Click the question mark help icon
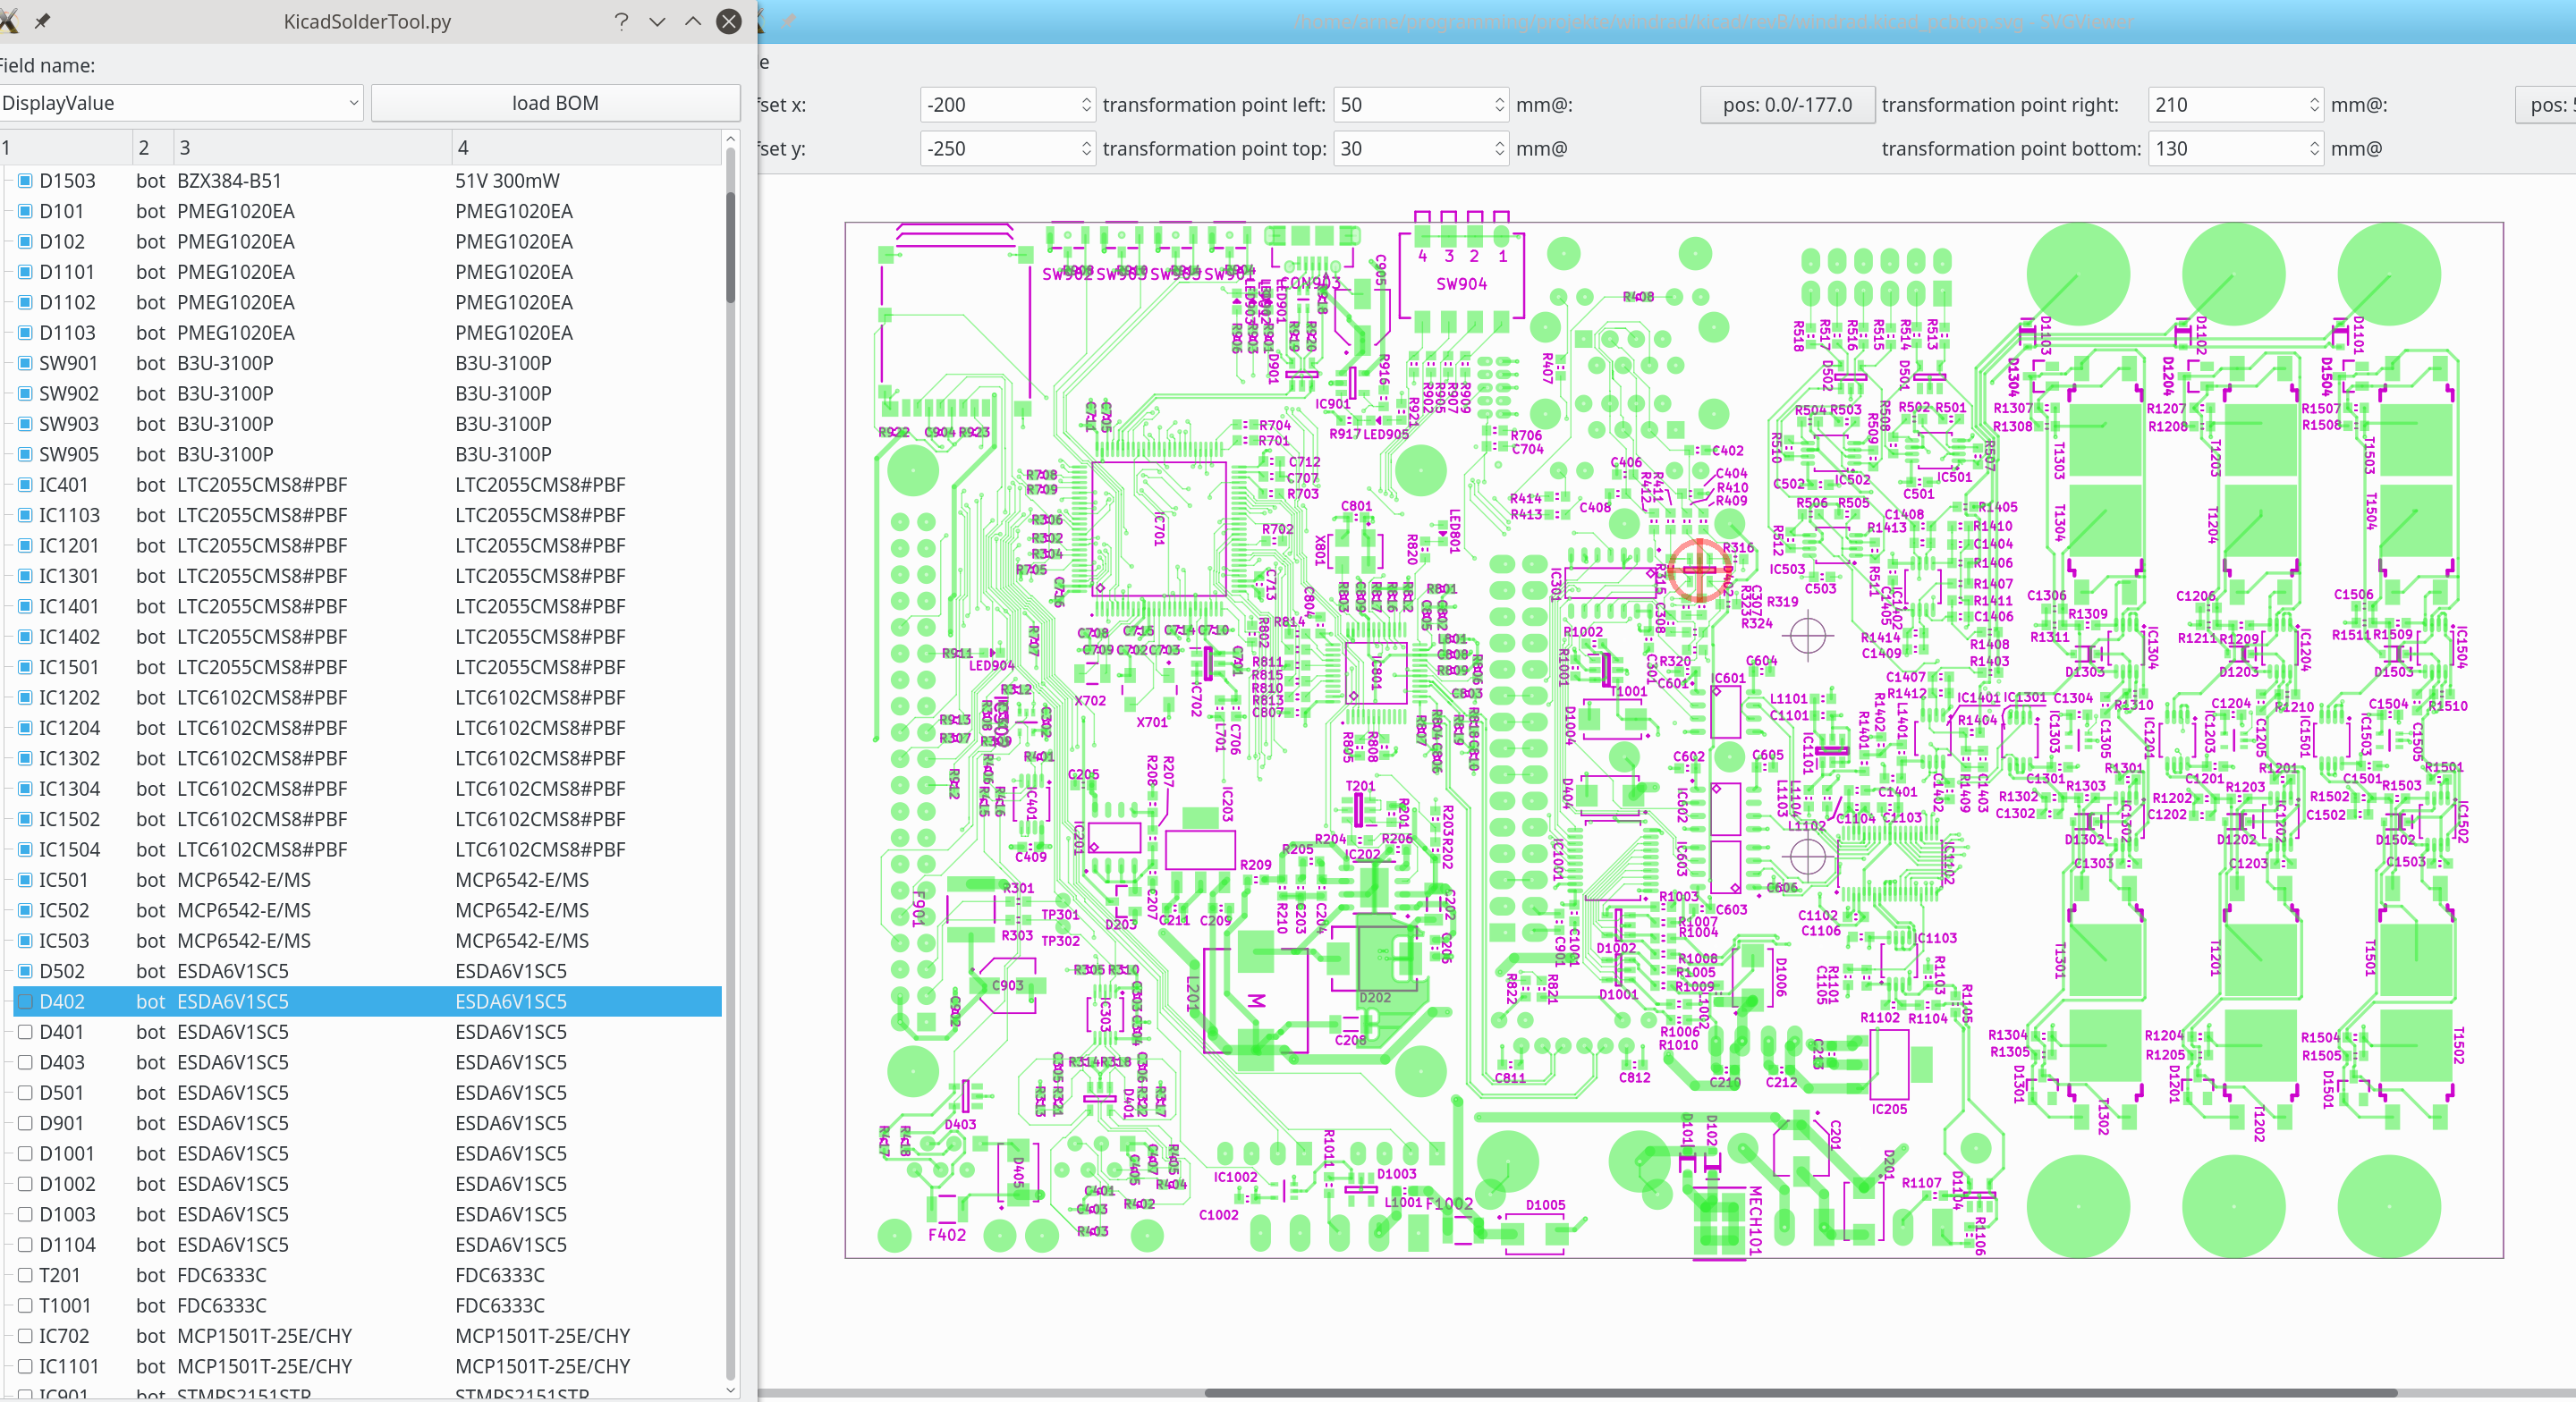 pyautogui.click(x=621, y=21)
